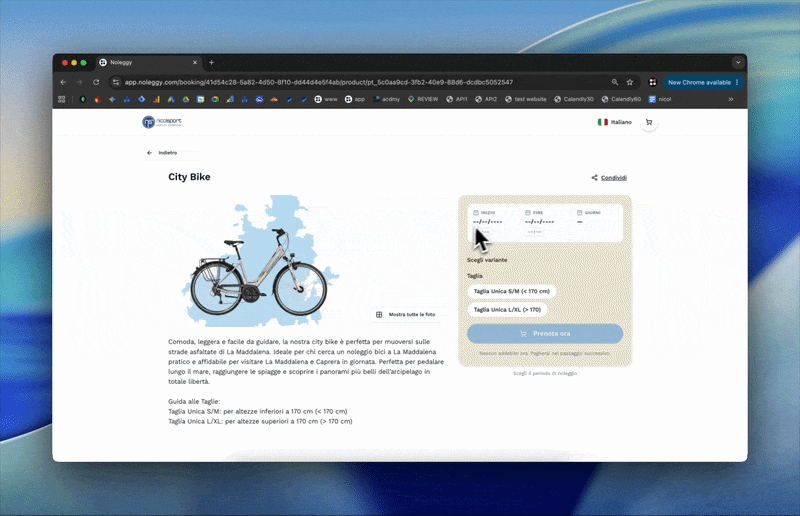
Task: Open the 'Calendly30' bookmark
Action: click(x=573, y=99)
